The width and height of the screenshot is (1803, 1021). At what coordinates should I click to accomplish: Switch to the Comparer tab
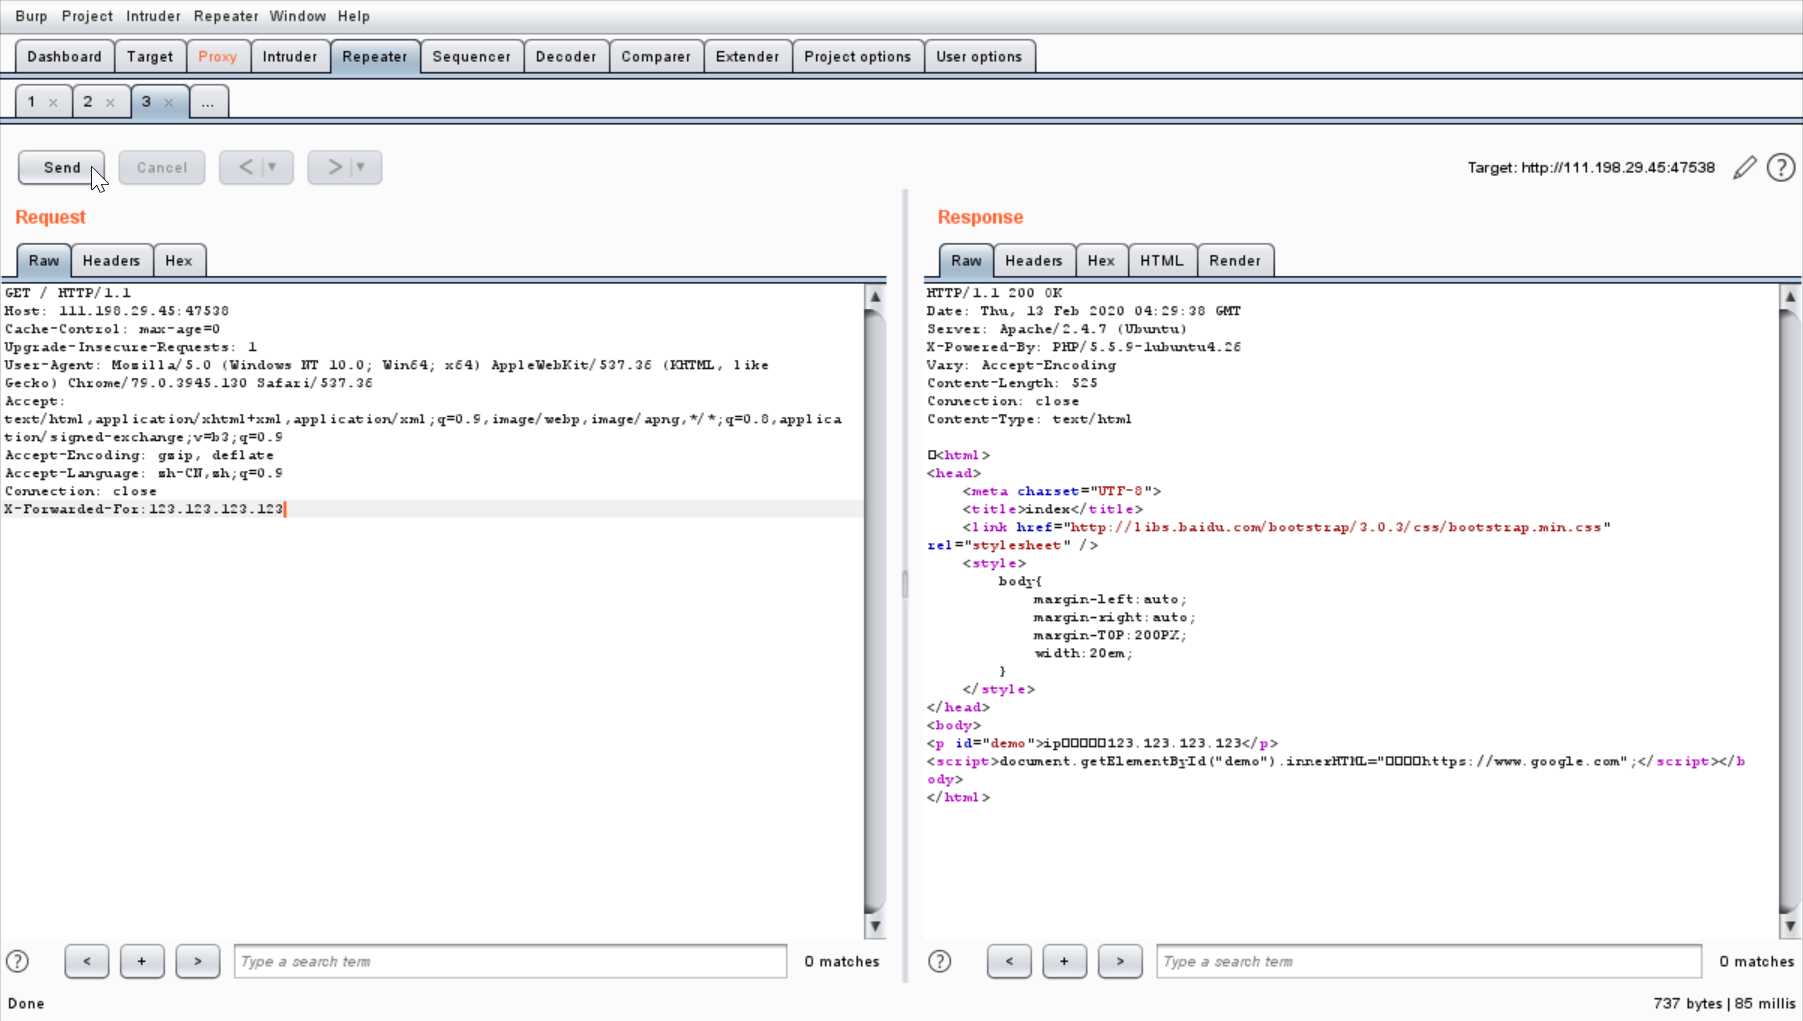pyautogui.click(x=656, y=56)
